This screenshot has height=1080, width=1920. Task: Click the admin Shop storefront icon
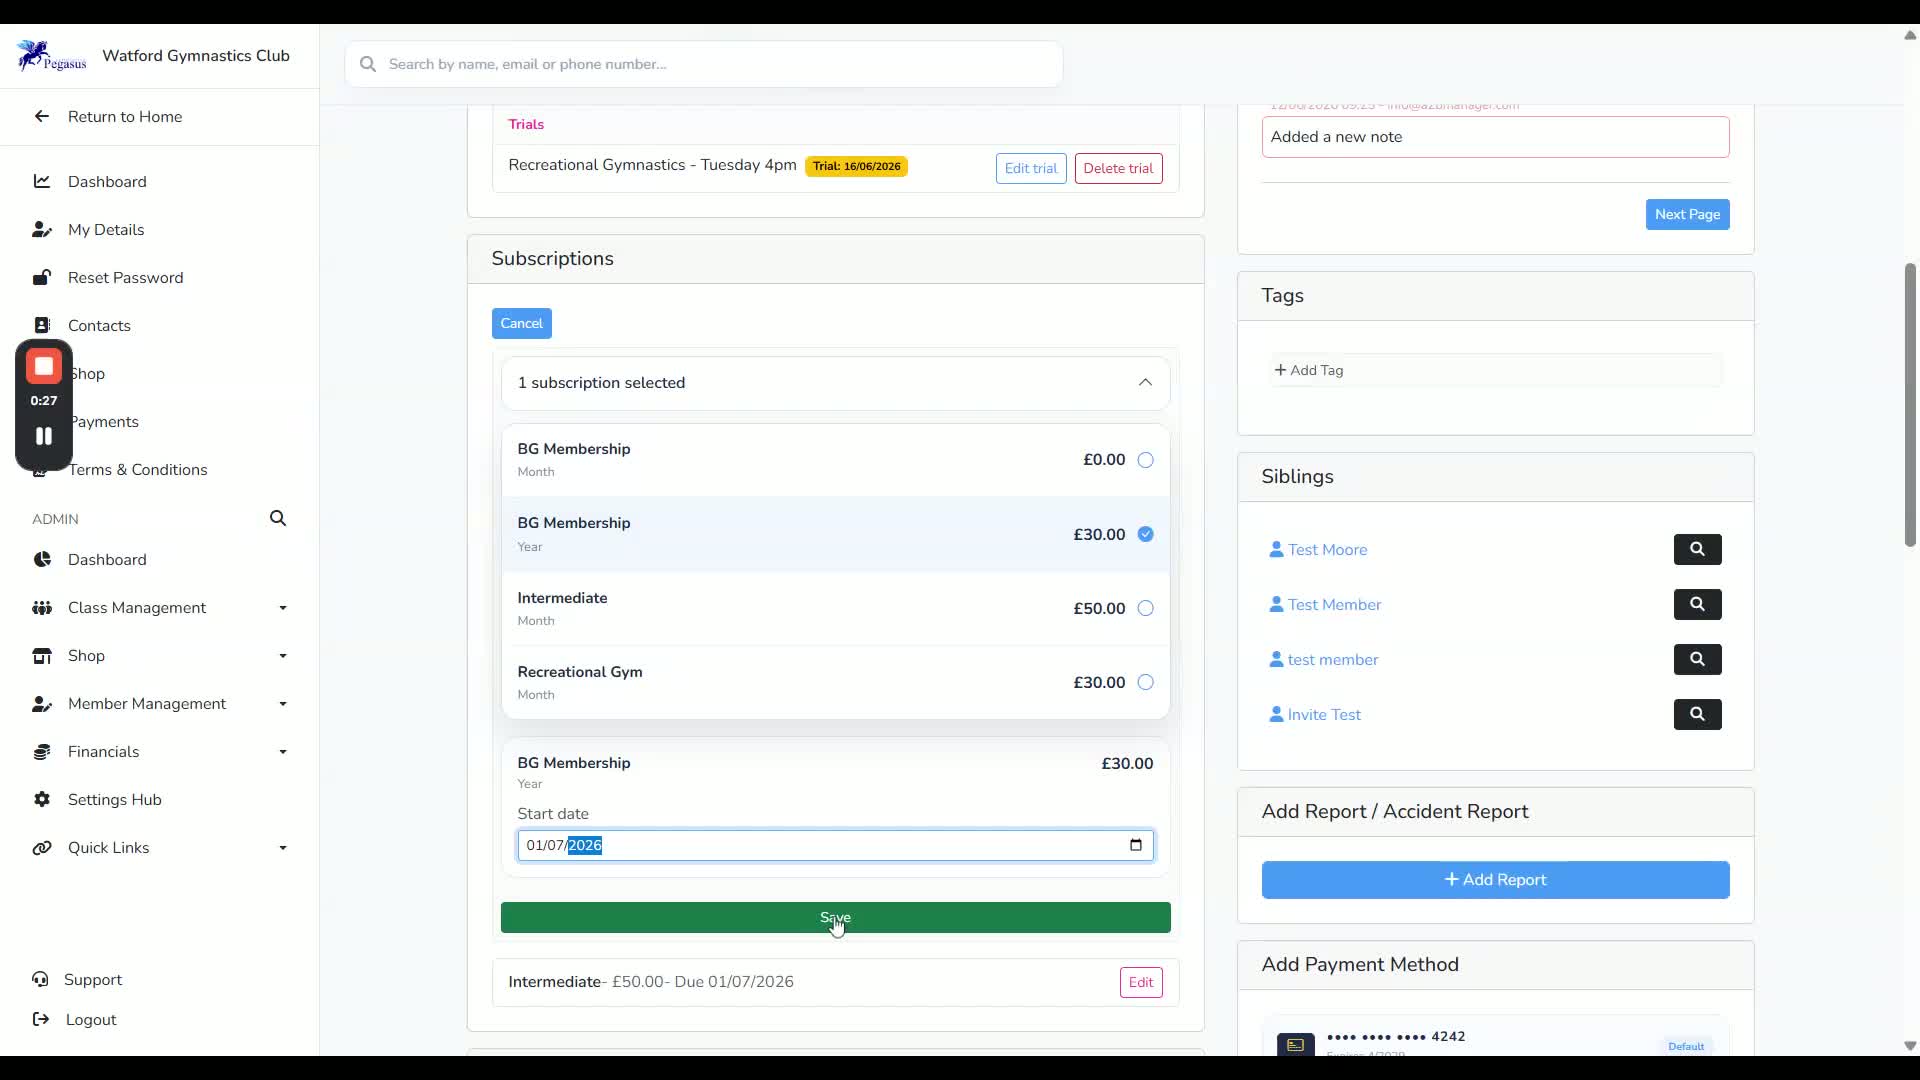click(x=41, y=655)
